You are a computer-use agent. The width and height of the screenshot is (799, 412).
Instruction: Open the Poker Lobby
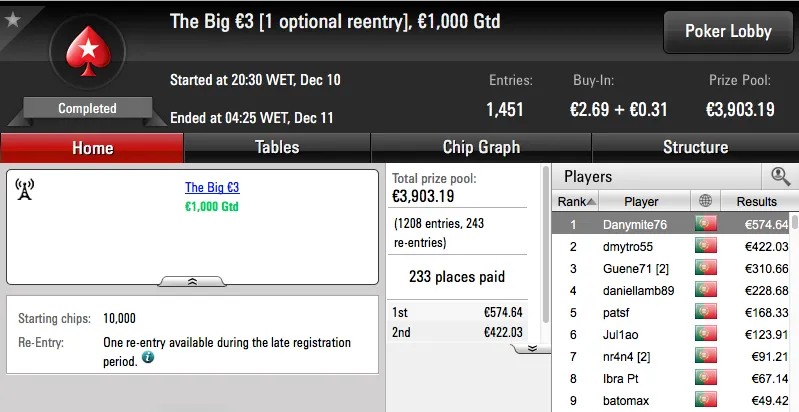728,32
